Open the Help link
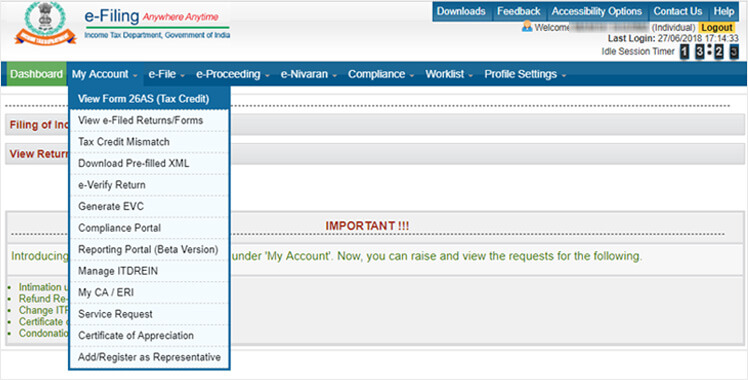748x380 pixels. click(x=724, y=11)
